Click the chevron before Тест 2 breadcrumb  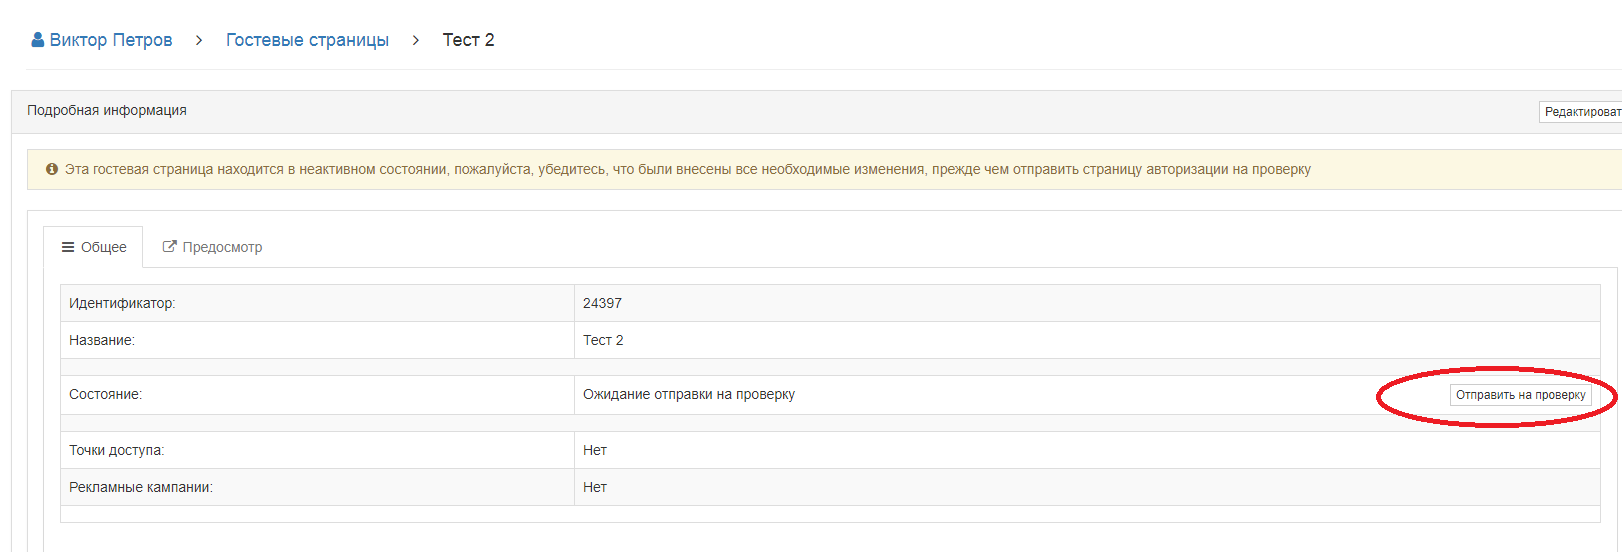coord(415,40)
